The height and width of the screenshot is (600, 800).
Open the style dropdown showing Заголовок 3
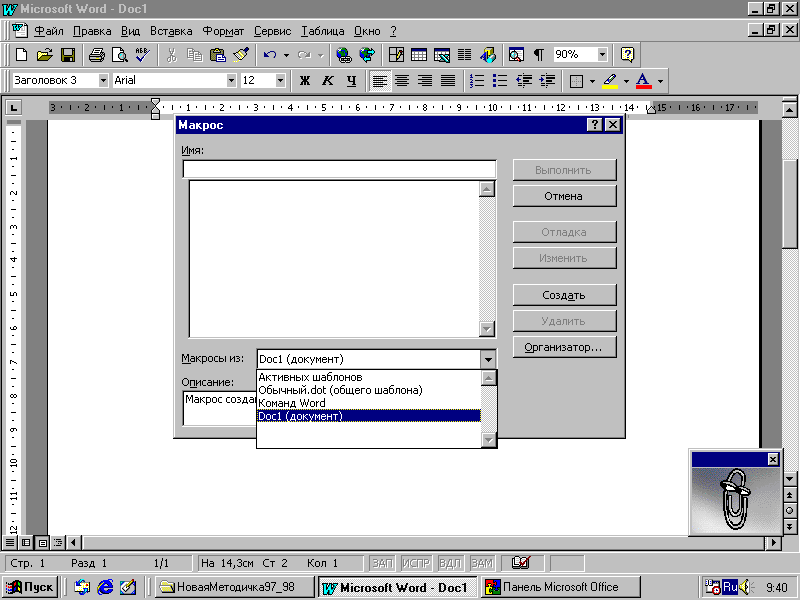pyautogui.click(x=103, y=81)
